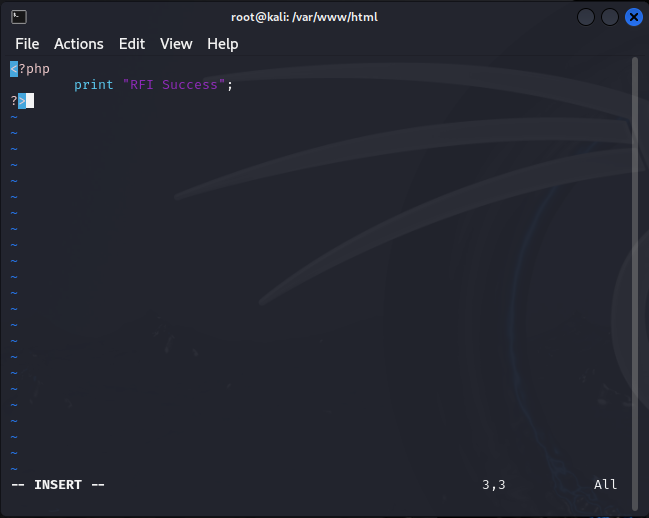Click the "print" keyword in the code
The image size is (649, 518).
(94, 85)
